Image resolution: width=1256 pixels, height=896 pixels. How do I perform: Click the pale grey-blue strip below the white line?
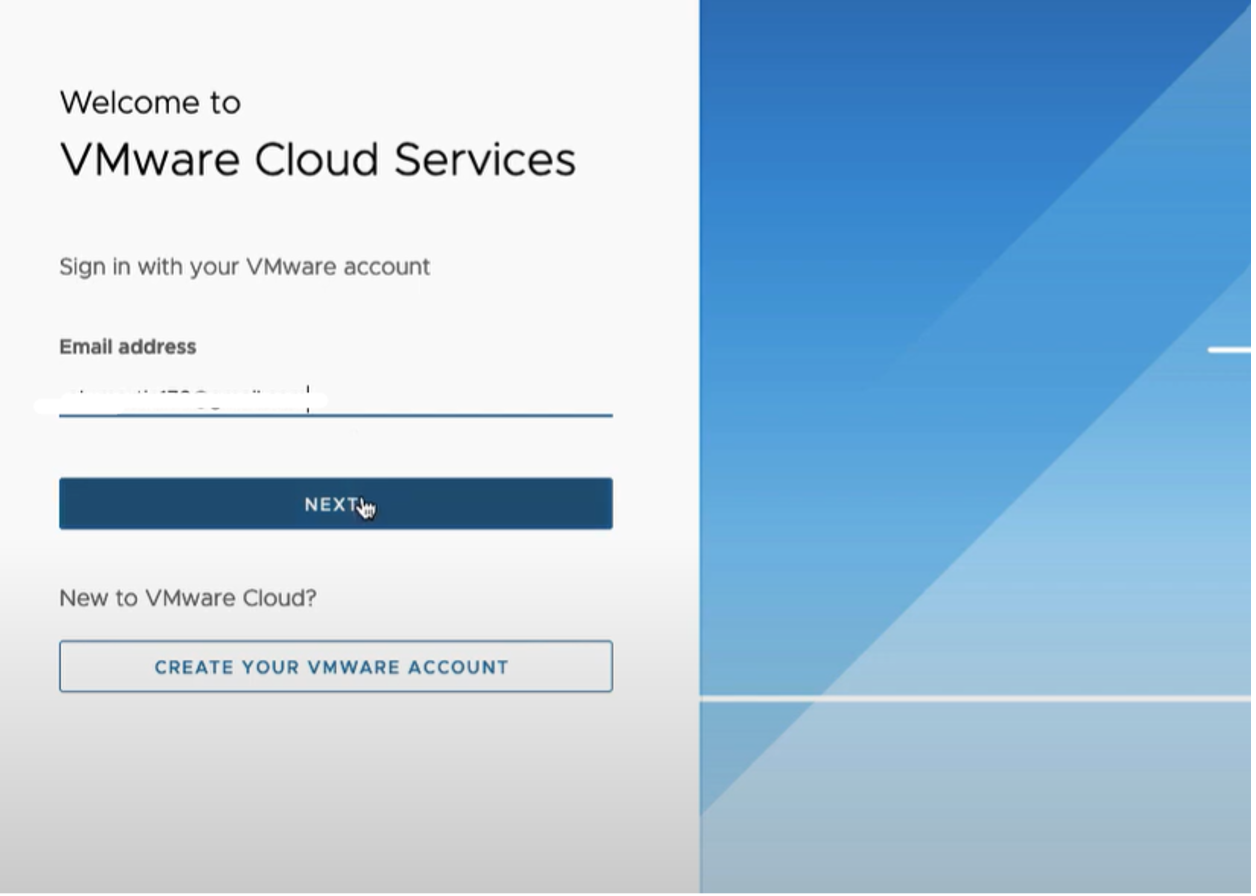975,800
